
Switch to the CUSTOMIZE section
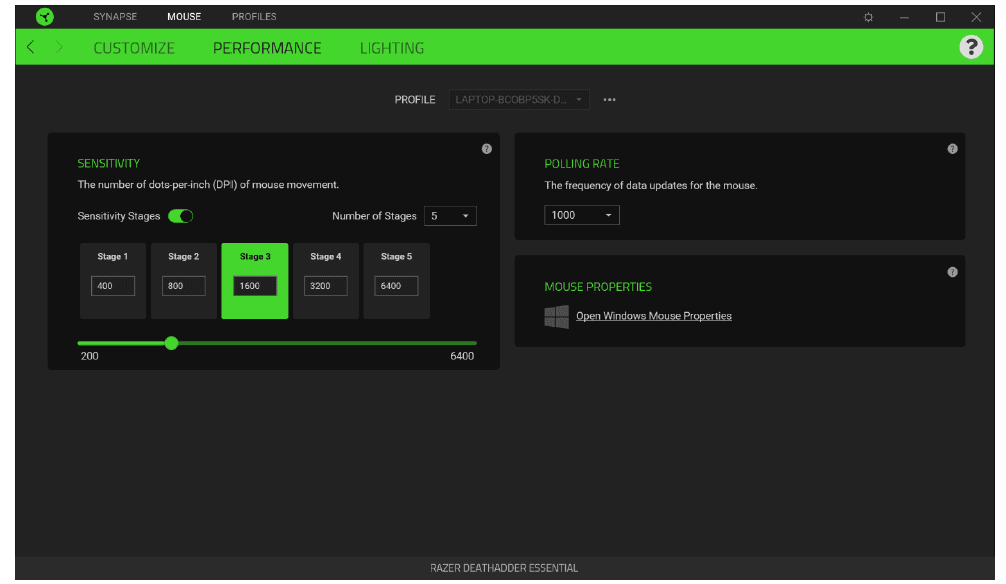click(x=133, y=47)
